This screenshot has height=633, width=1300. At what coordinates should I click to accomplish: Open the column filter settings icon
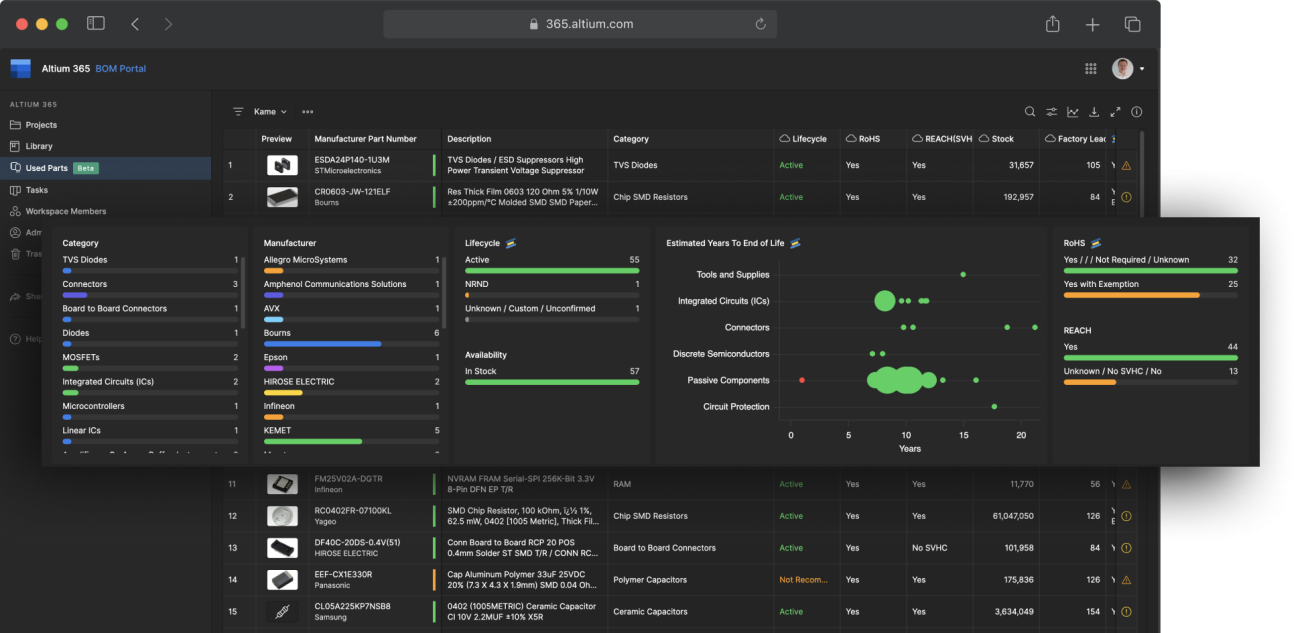click(x=1052, y=111)
